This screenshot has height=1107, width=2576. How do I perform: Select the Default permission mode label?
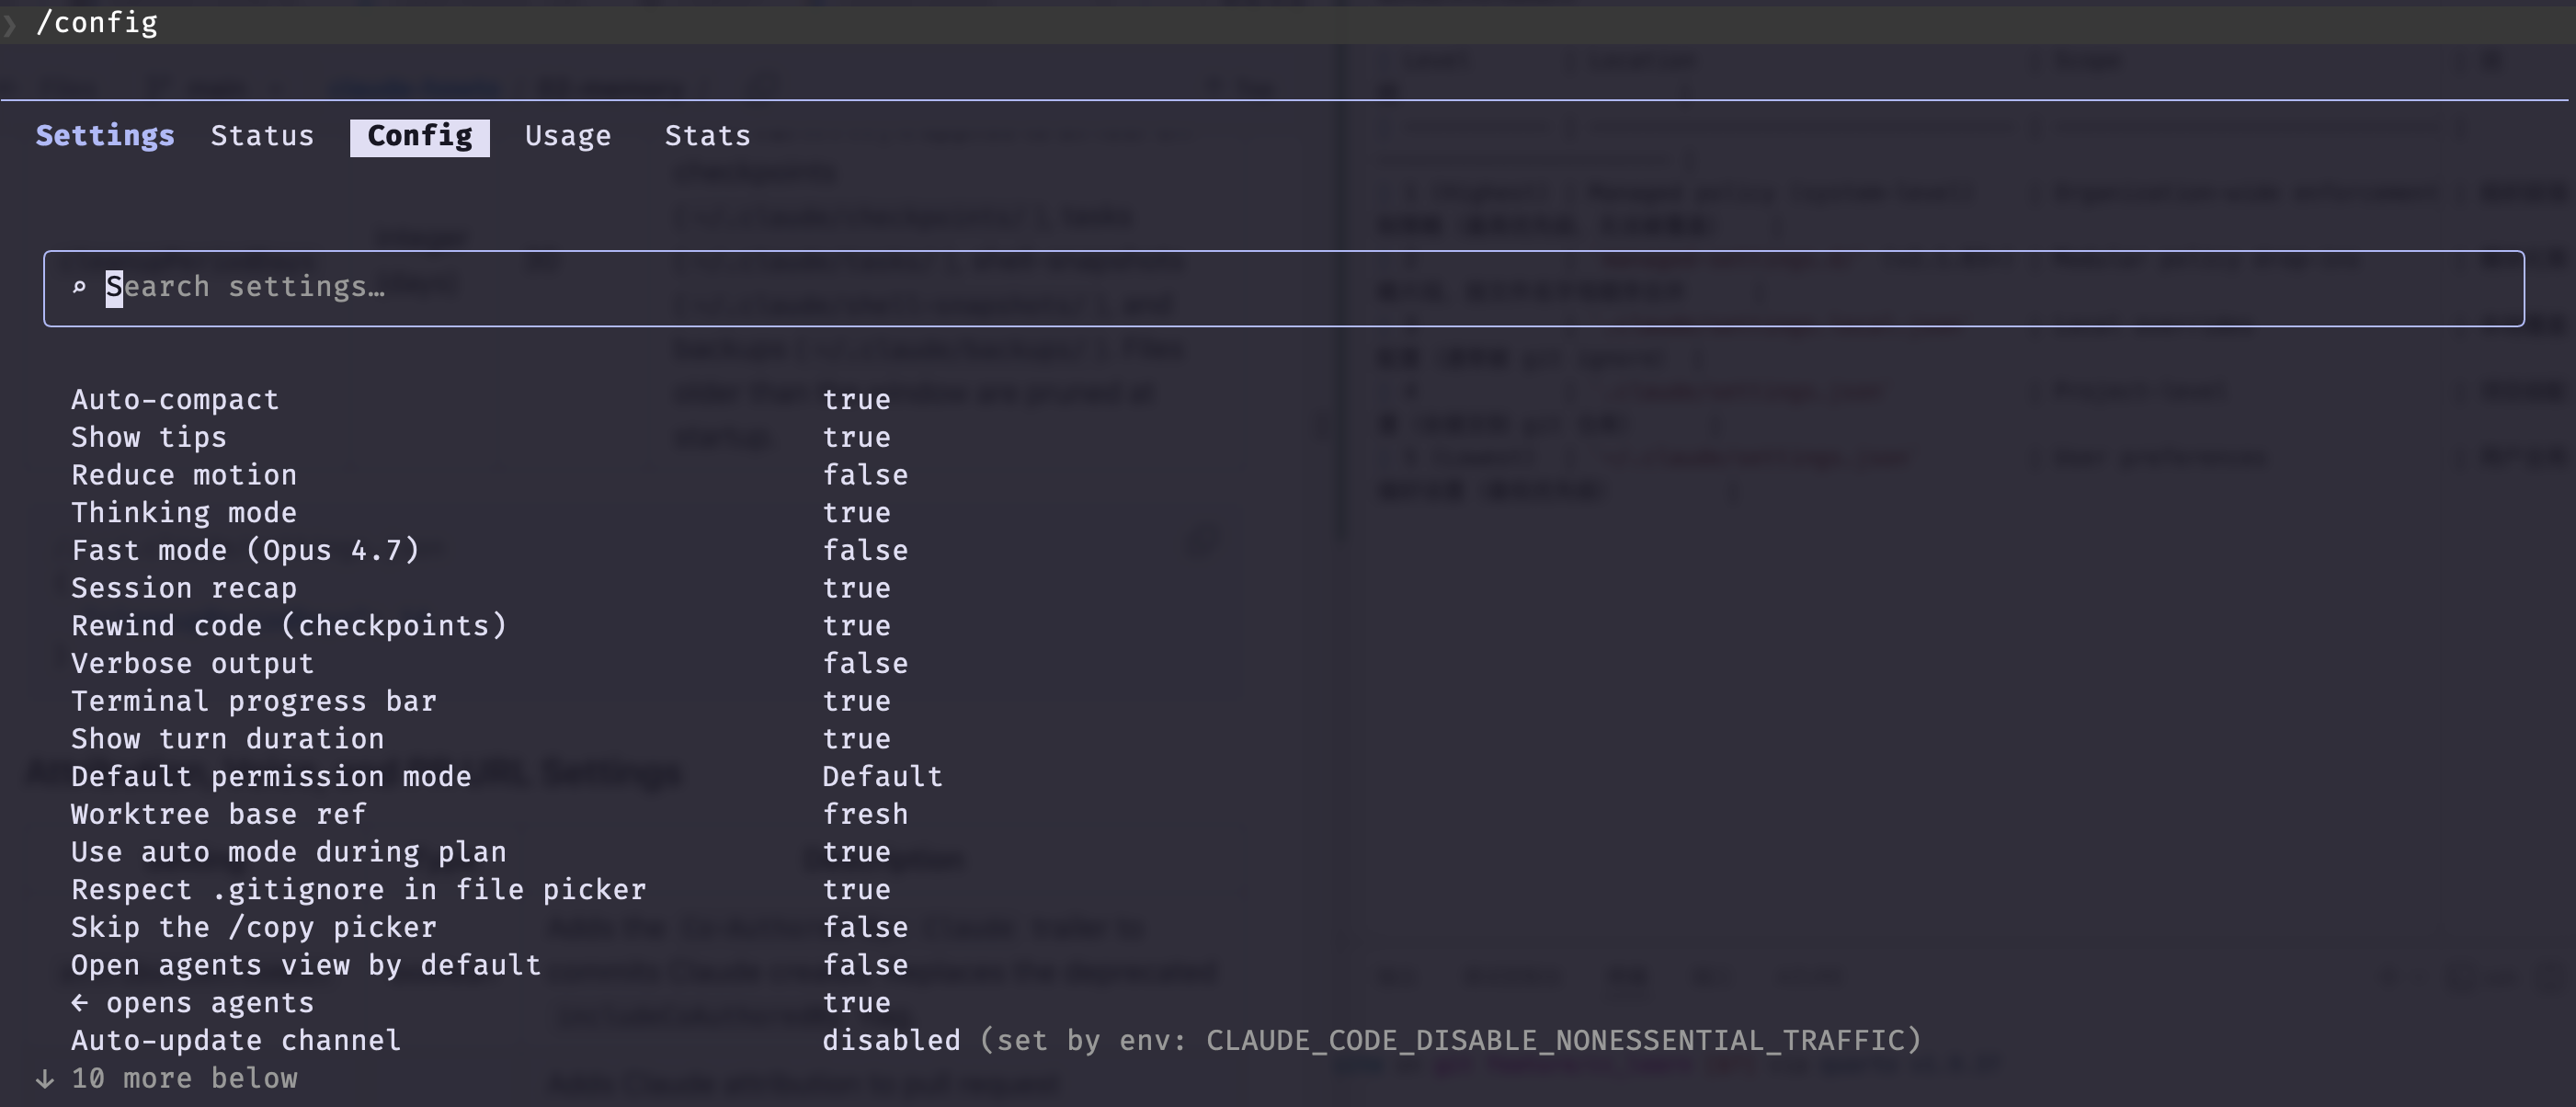pyautogui.click(x=271, y=777)
